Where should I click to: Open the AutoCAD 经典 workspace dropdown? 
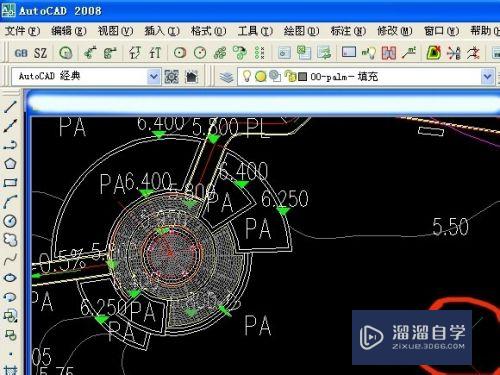(154, 77)
